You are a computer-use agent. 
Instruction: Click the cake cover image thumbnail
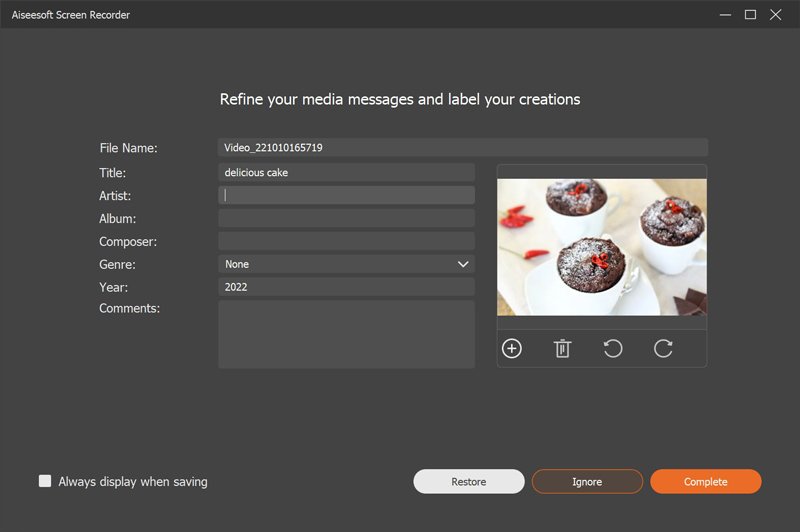point(602,247)
